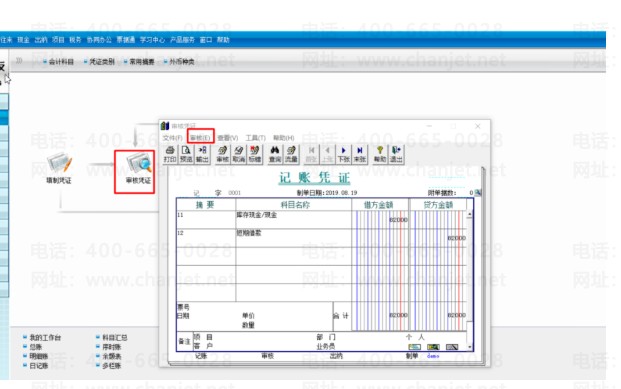
Task: Click the 取消 cancel-approval toolbar icon
Action: 238,154
